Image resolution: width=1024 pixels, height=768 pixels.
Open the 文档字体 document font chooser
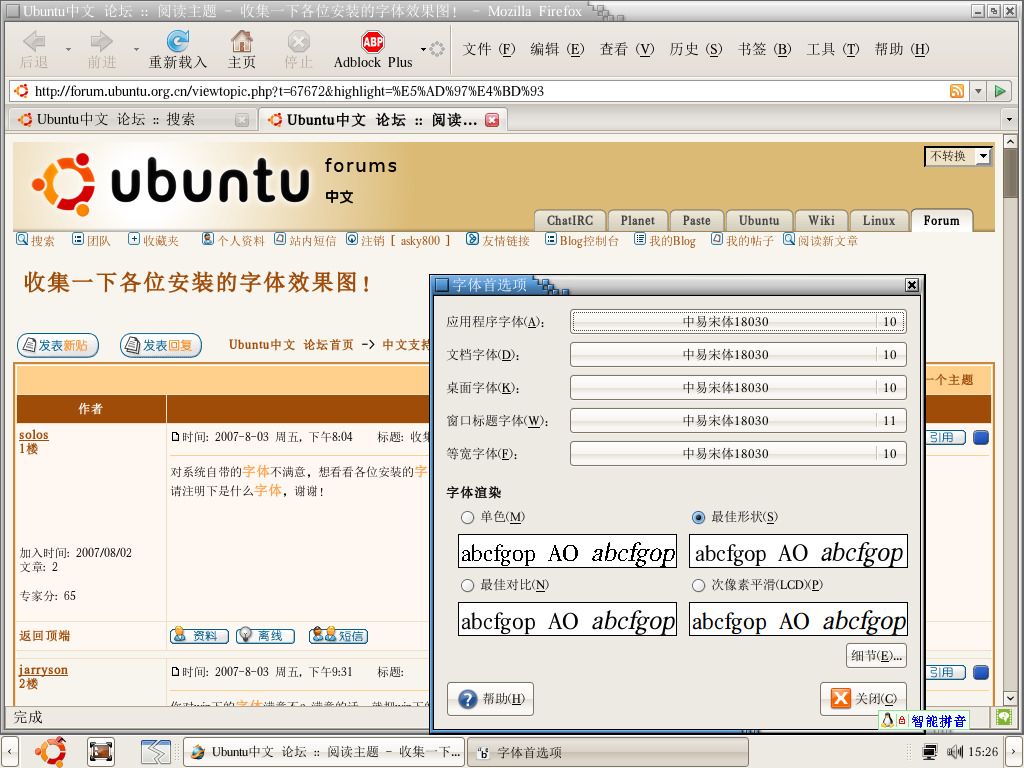pos(738,355)
